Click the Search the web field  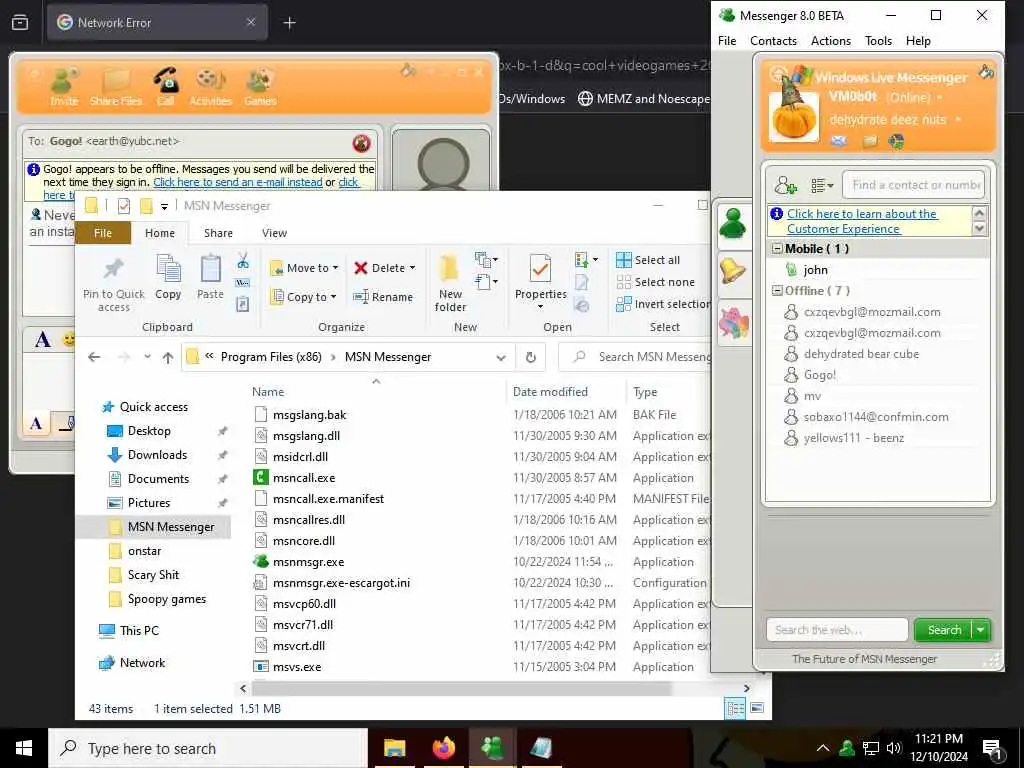click(837, 630)
